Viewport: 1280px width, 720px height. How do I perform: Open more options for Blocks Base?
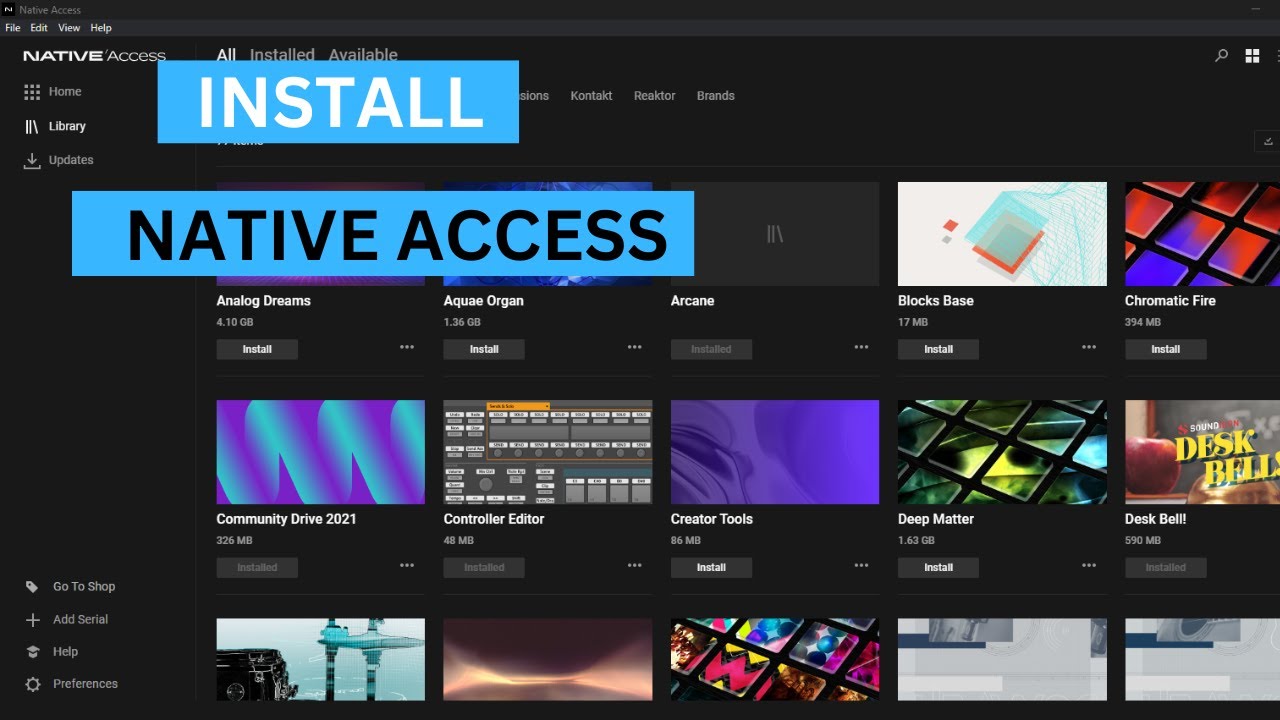pos(1089,348)
